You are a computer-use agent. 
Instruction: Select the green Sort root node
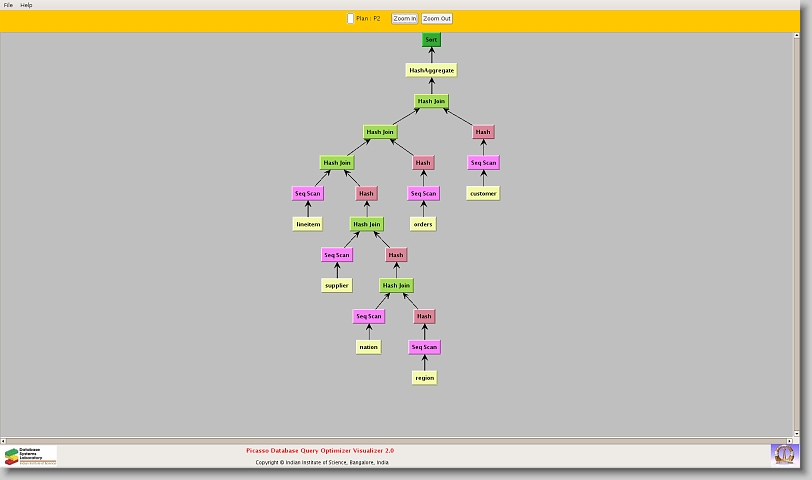pos(431,40)
